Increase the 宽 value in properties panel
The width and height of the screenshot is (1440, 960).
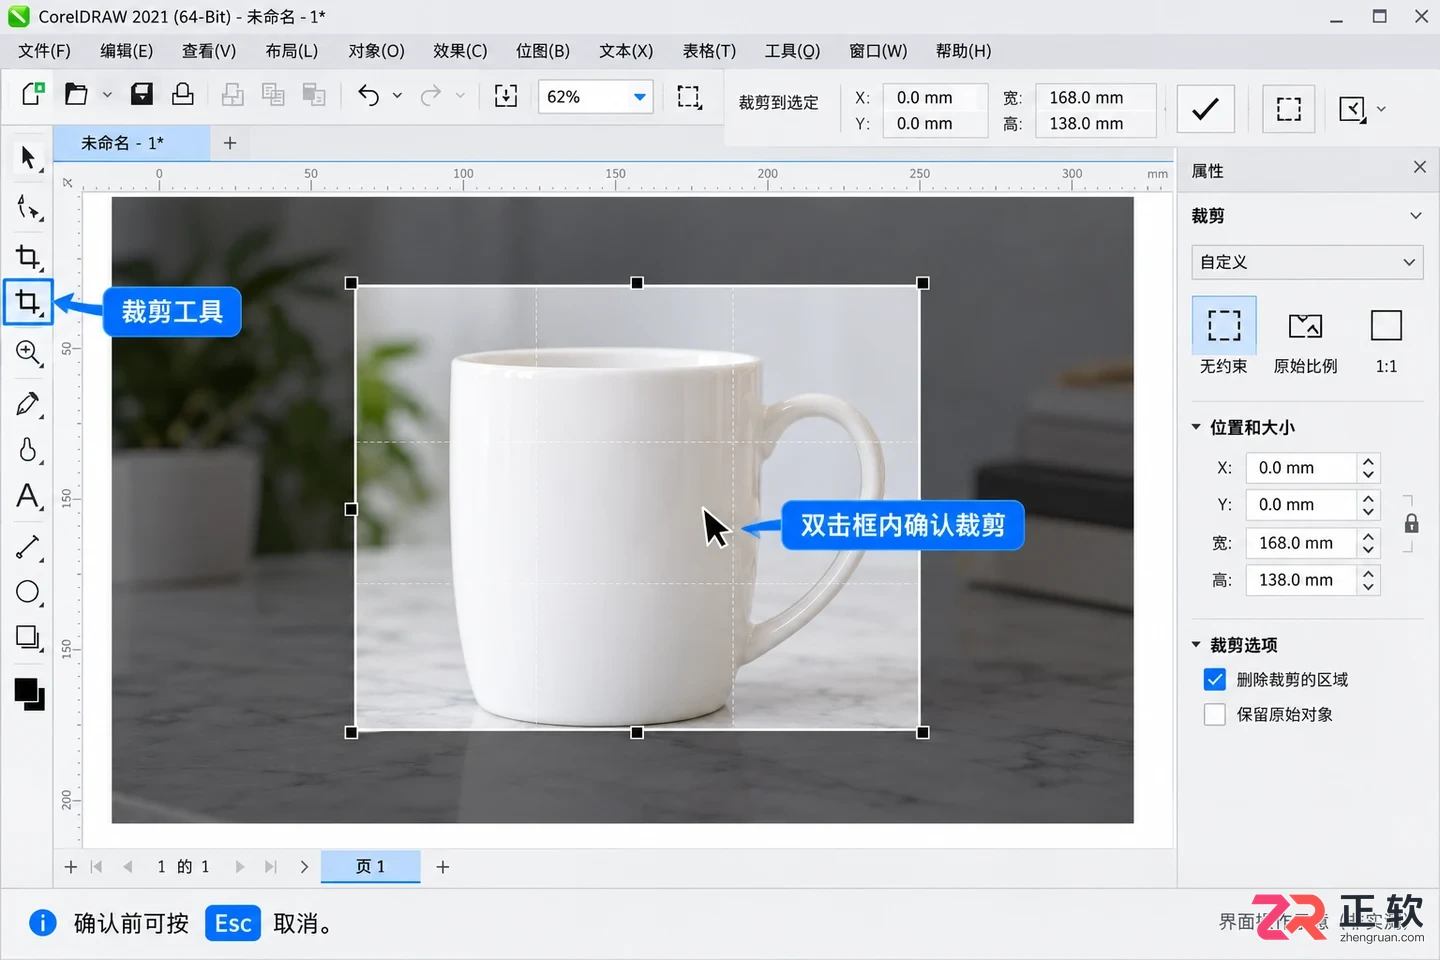click(1368, 536)
